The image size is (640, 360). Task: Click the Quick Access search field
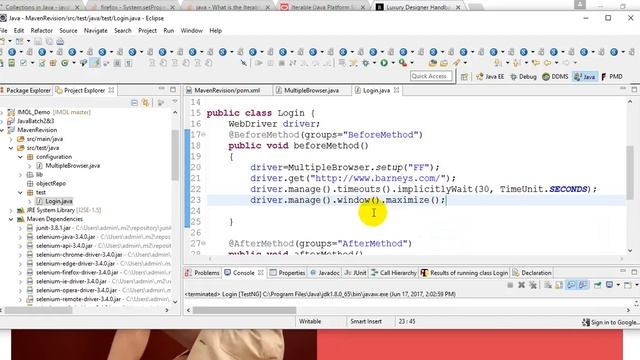coord(431,76)
